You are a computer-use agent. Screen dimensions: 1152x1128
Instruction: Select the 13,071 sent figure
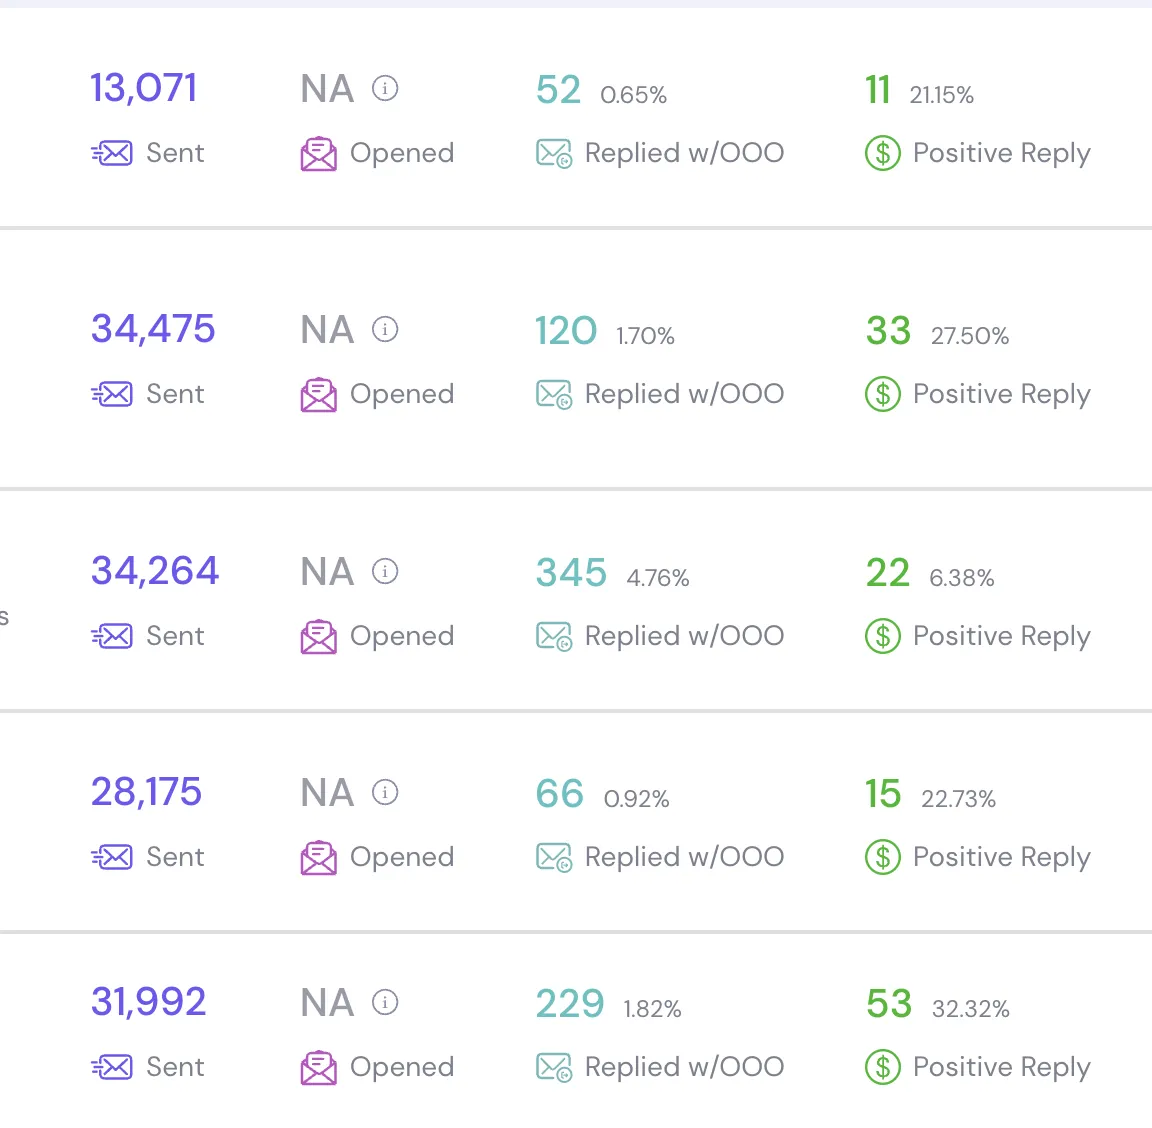[x=143, y=88]
